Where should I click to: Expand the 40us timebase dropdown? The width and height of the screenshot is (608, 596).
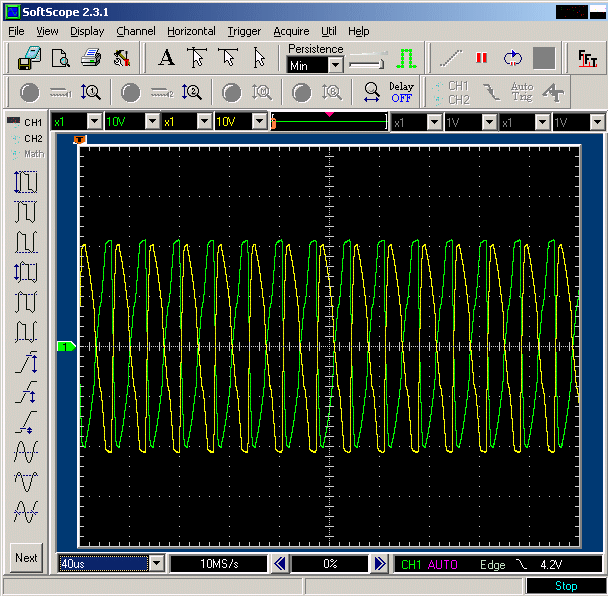coord(156,563)
